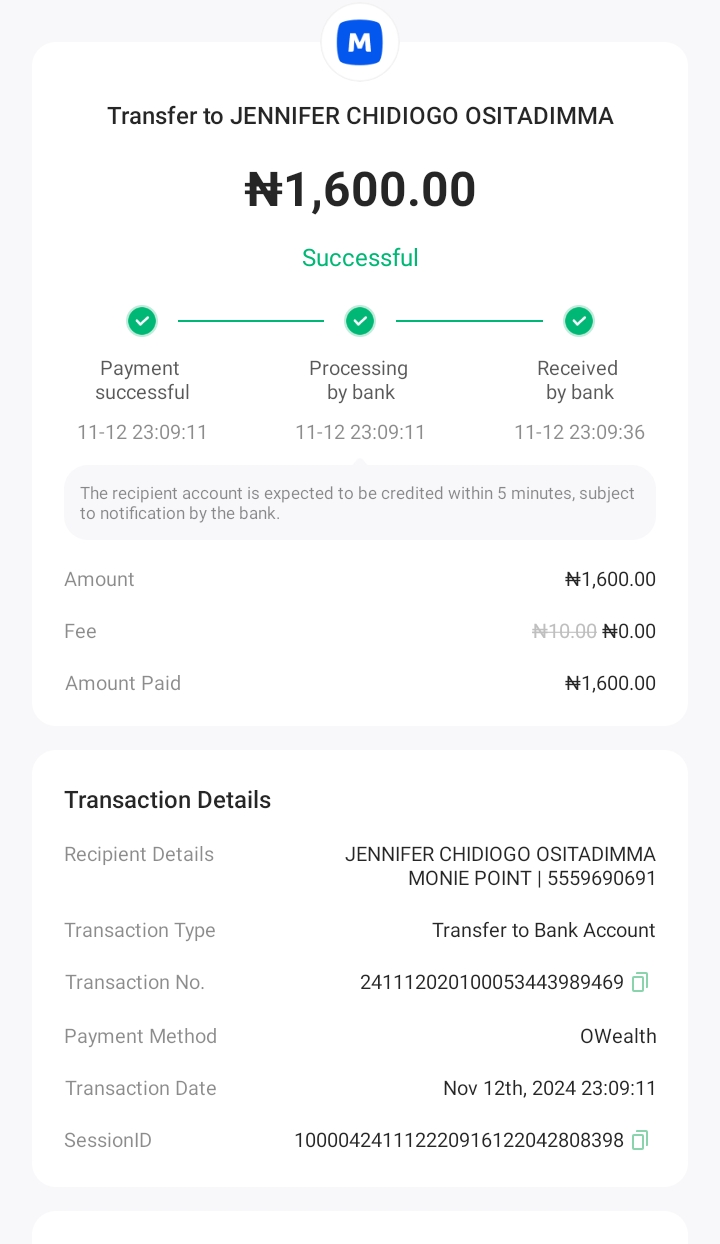Select the MONIE POINT account number line
Image resolution: width=720 pixels, height=1244 pixels.
point(532,879)
